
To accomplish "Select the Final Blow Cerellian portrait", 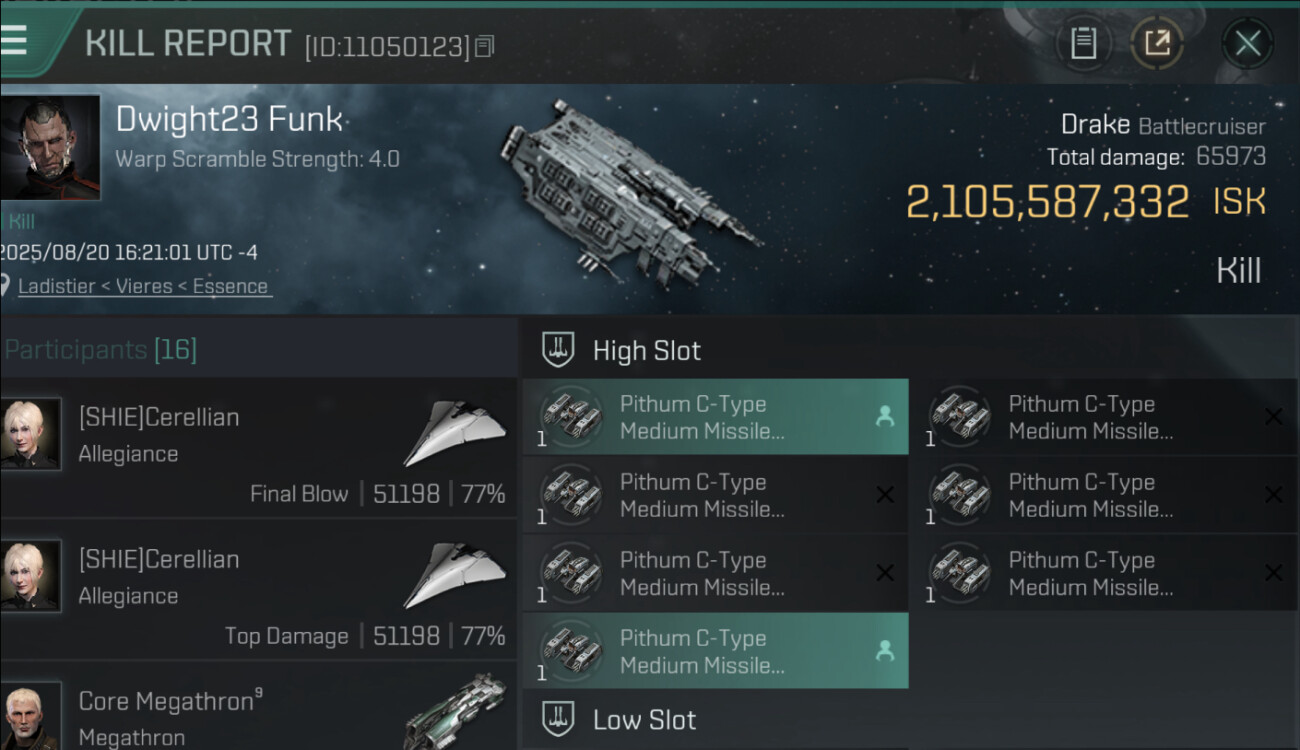I will [x=30, y=433].
